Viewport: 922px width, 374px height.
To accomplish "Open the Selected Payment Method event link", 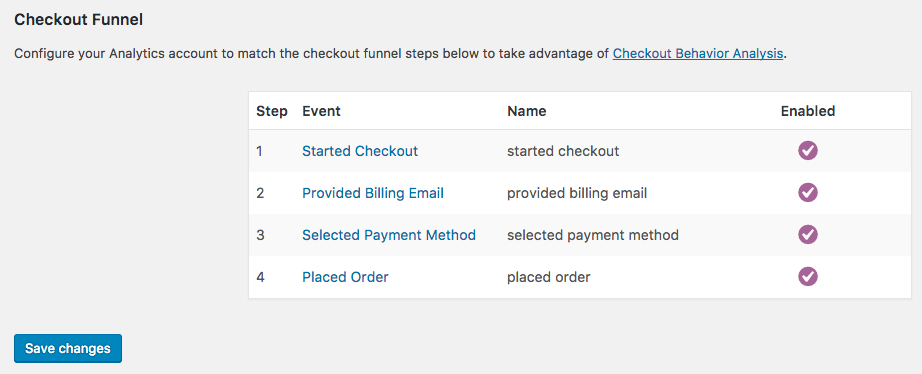I will (389, 235).
